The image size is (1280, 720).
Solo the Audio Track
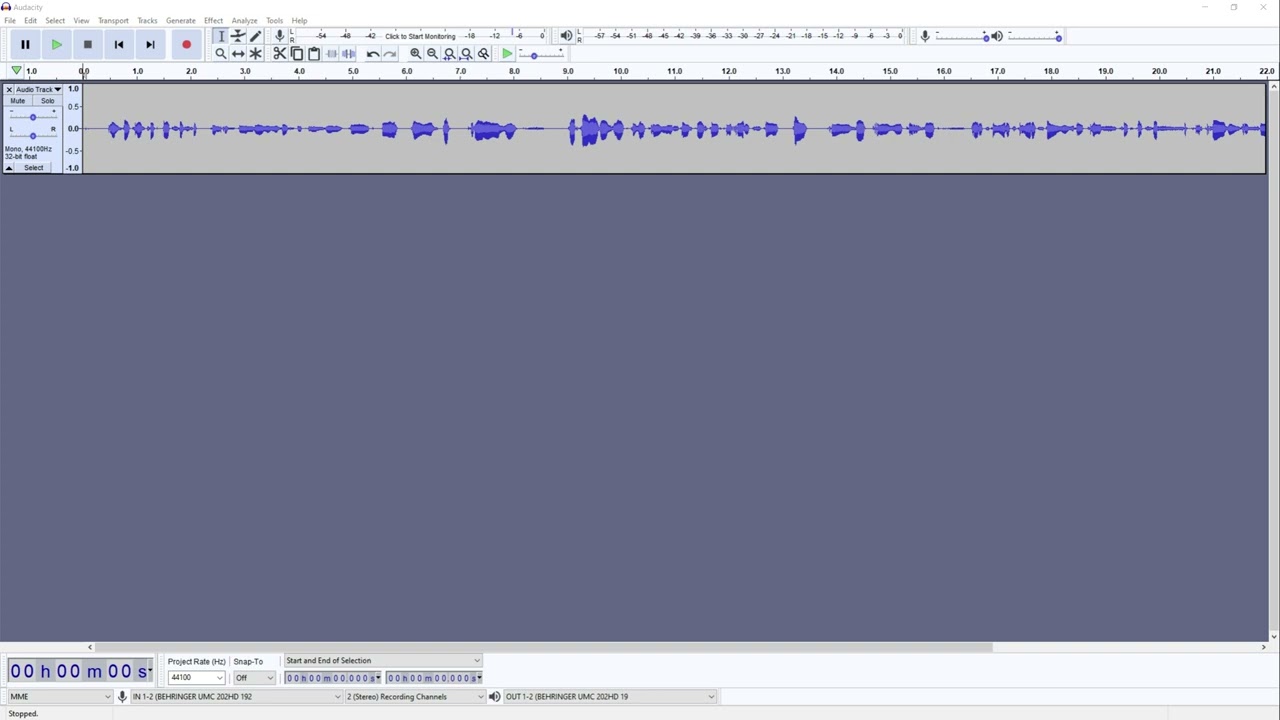pyautogui.click(x=47, y=101)
